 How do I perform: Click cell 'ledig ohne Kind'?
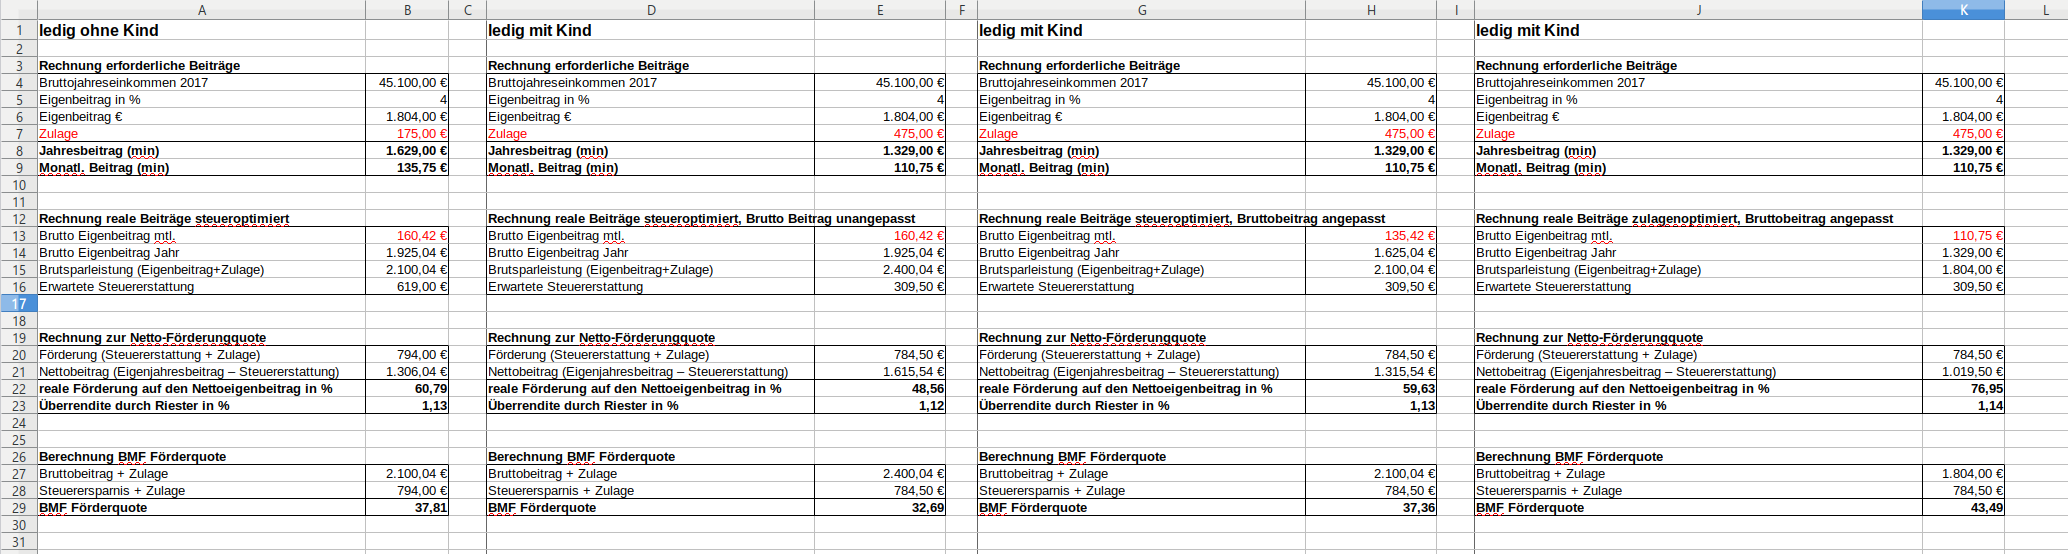[x=99, y=31]
